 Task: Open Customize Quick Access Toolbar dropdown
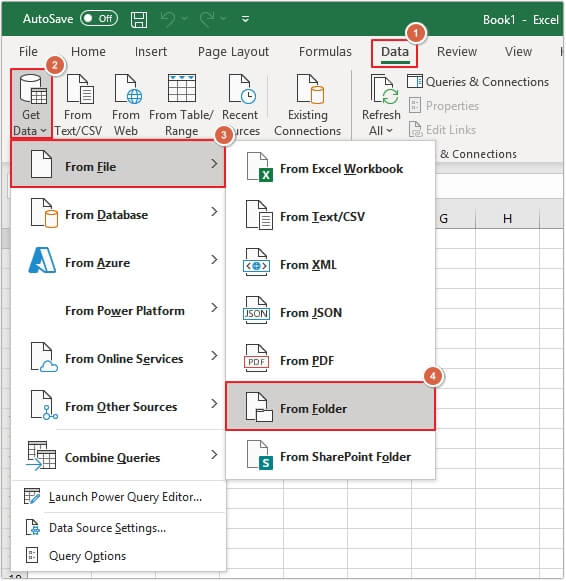tap(245, 19)
